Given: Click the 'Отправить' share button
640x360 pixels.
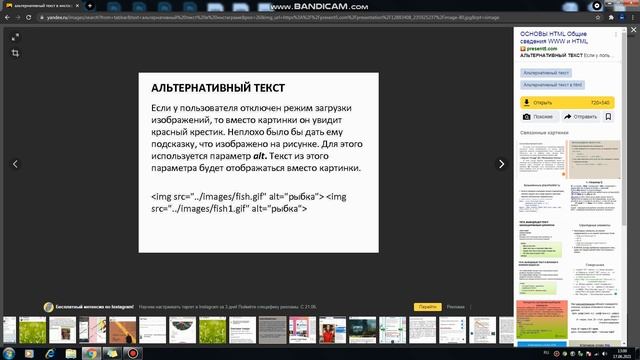Looking at the screenshot, I should click(580, 117).
